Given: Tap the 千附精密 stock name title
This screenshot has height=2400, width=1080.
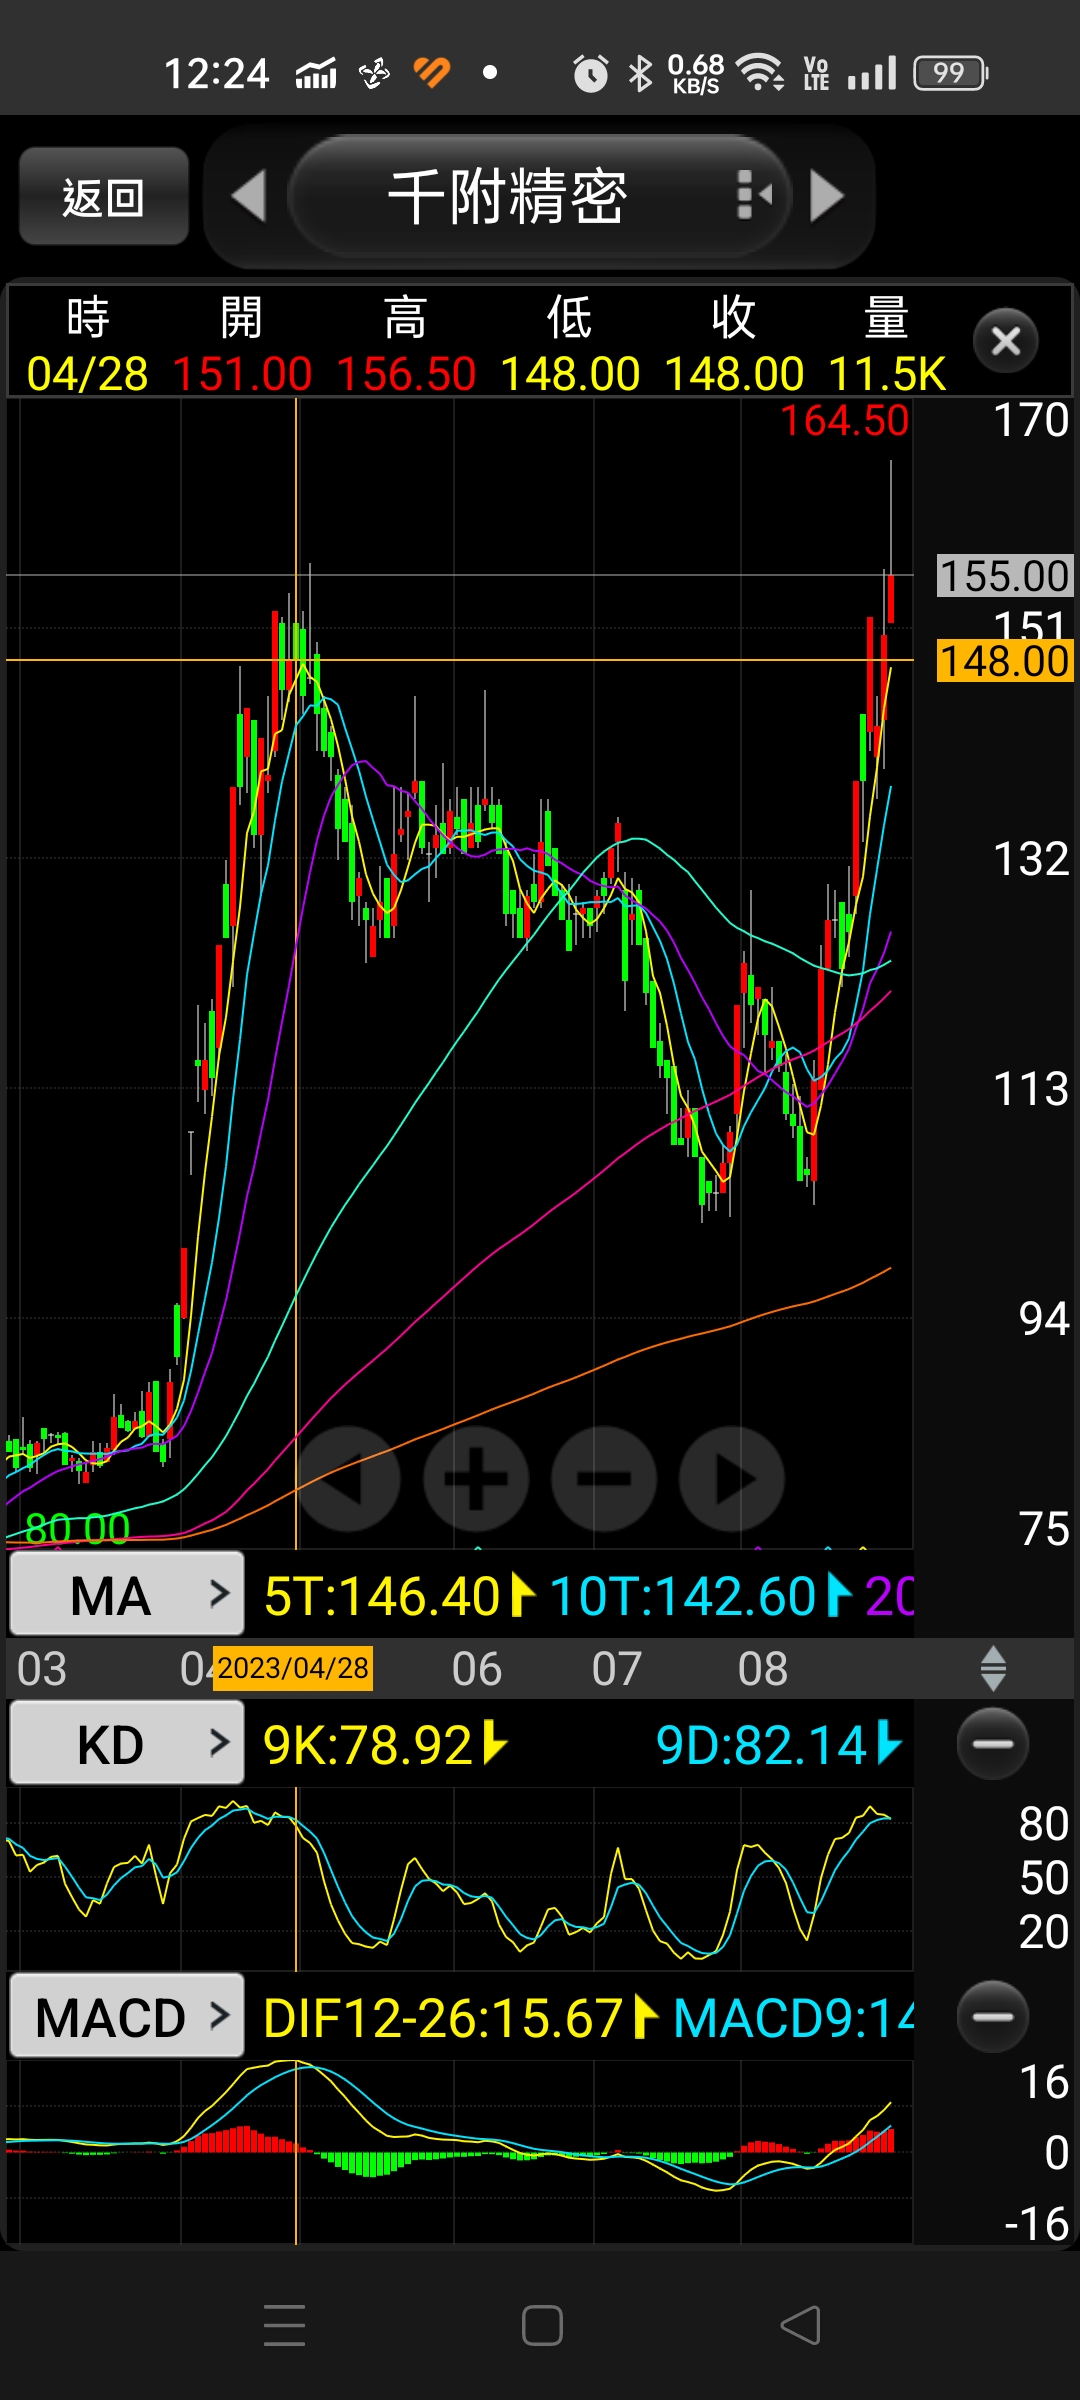Looking at the screenshot, I should [508, 196].
